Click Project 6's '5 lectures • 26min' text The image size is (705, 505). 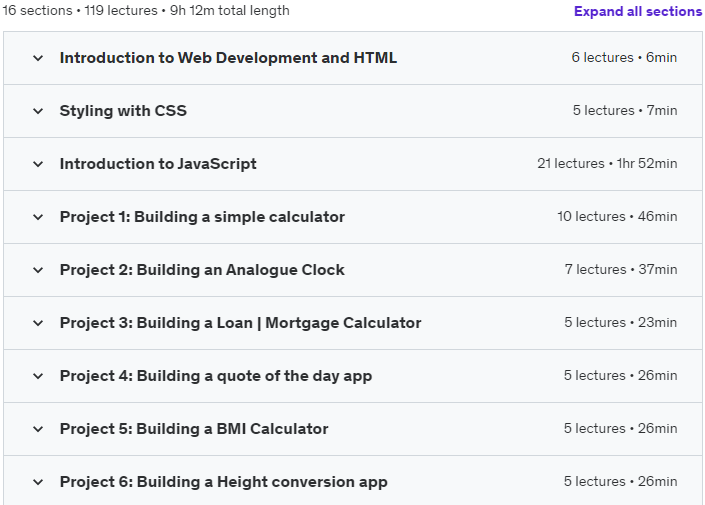(x=620, y=482)
